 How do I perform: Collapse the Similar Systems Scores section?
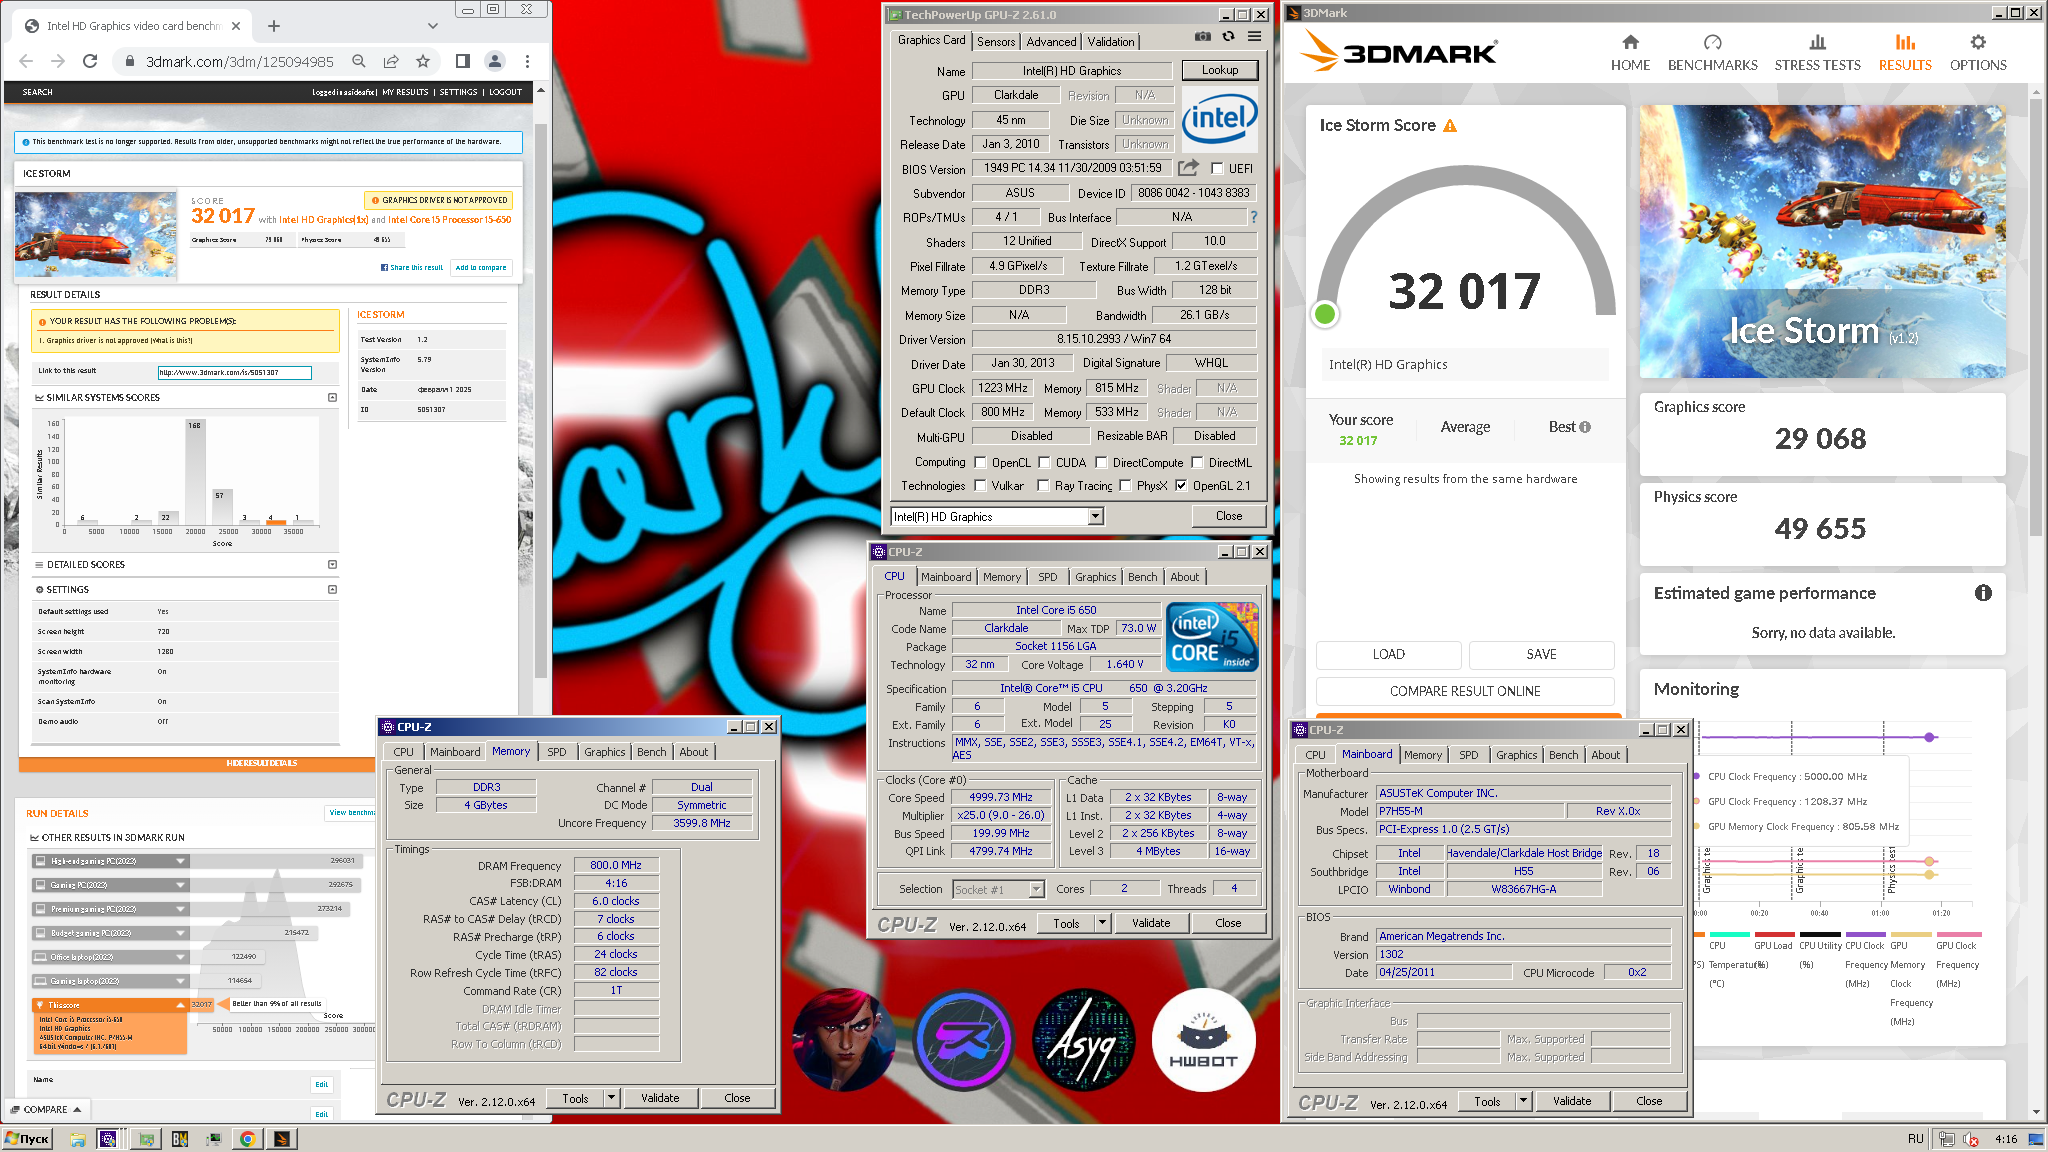coord(332,398)
